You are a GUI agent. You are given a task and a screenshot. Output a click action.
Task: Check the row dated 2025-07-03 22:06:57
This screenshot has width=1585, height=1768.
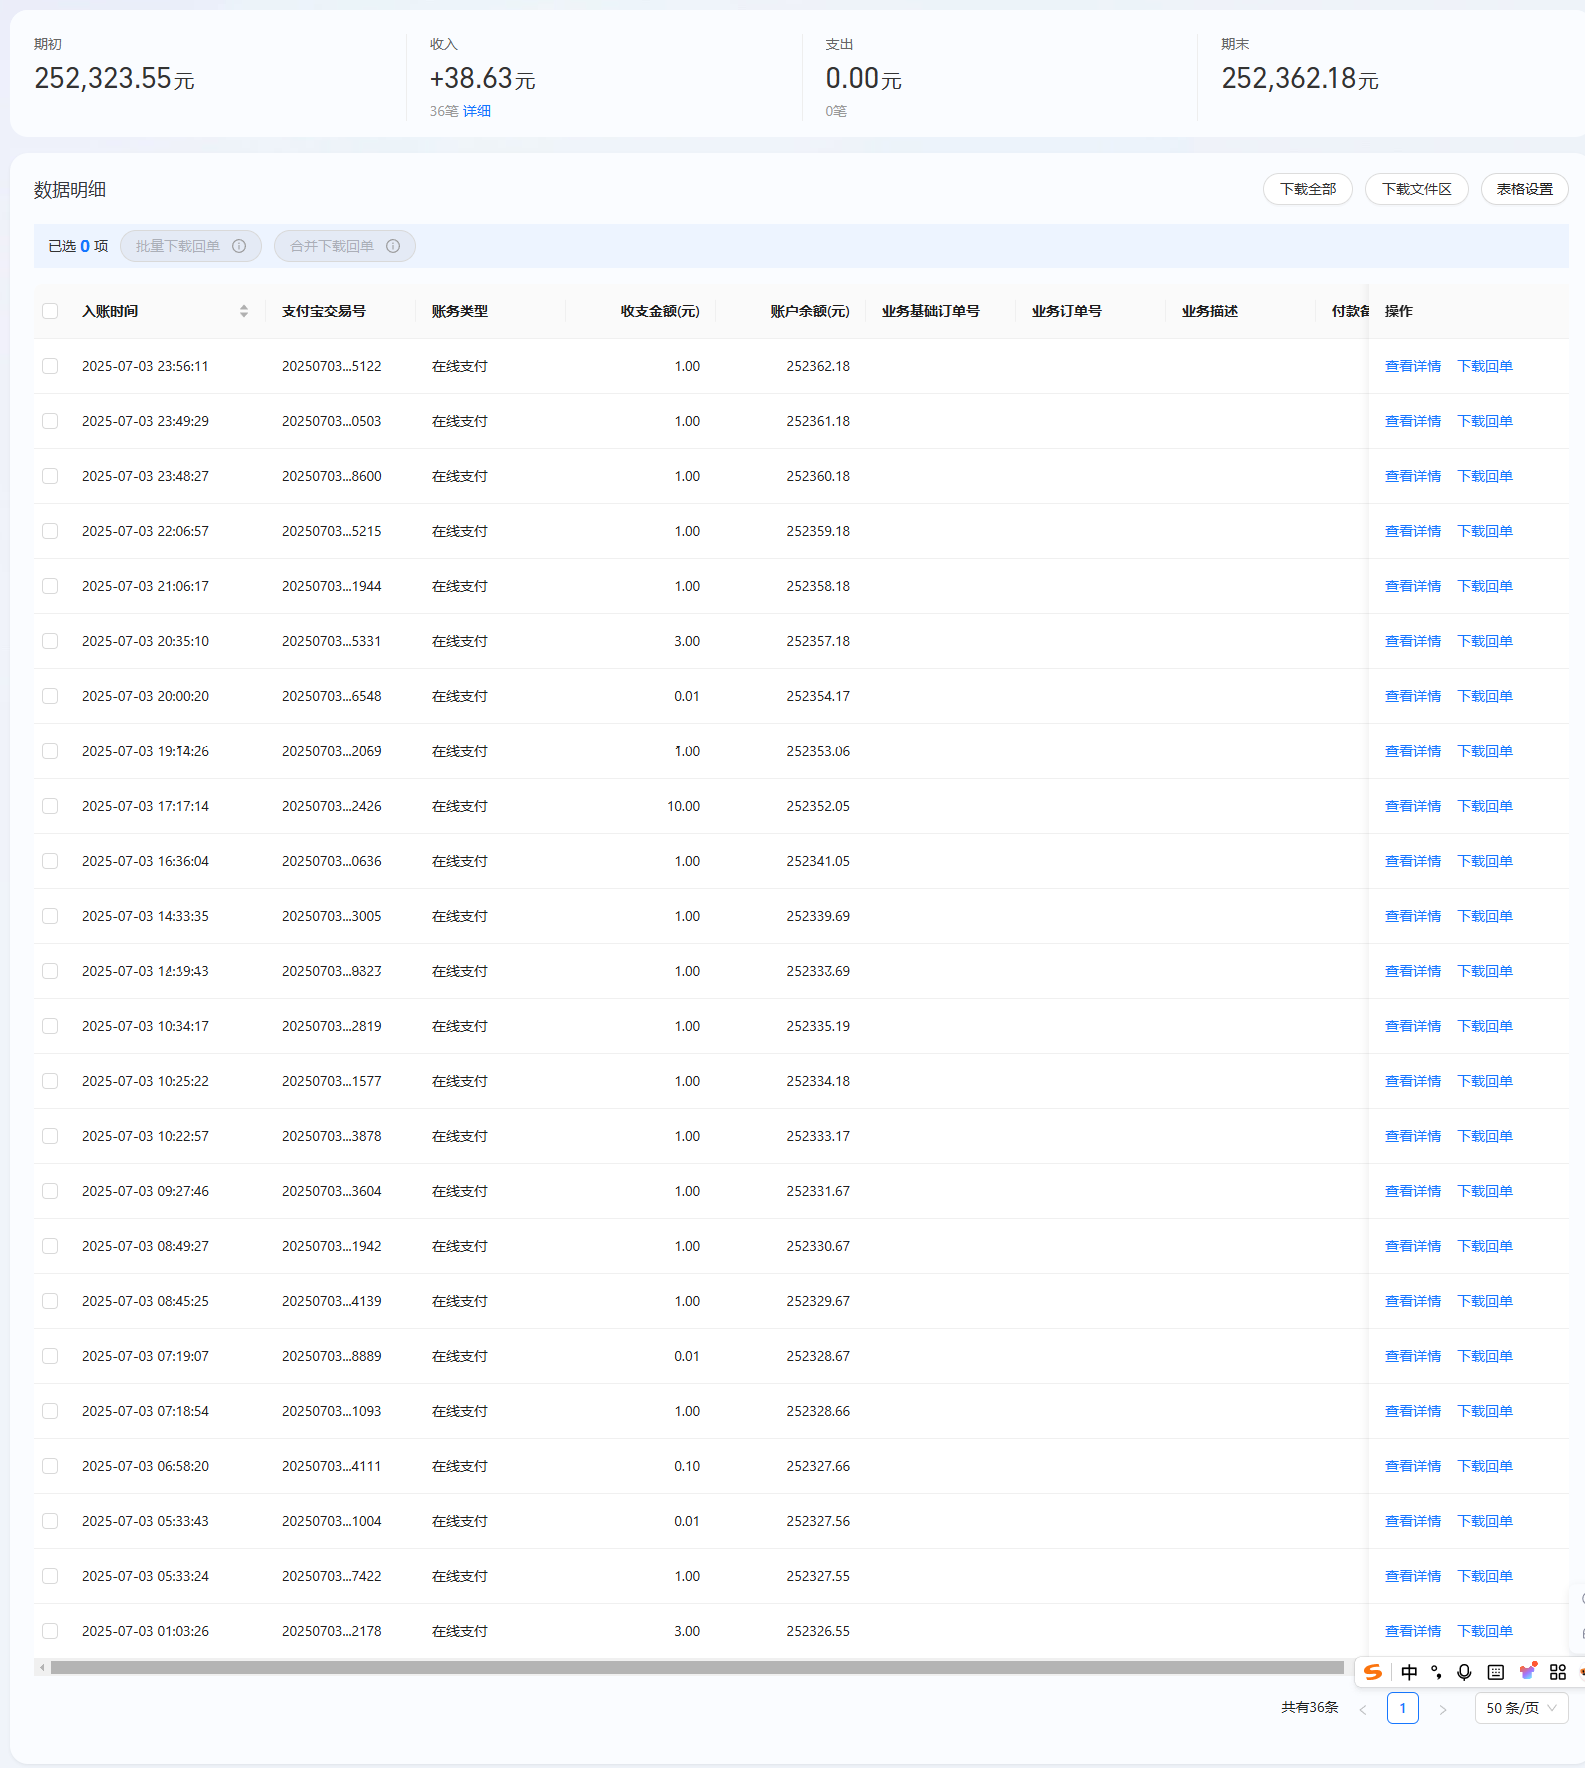(x=50, y=531)
